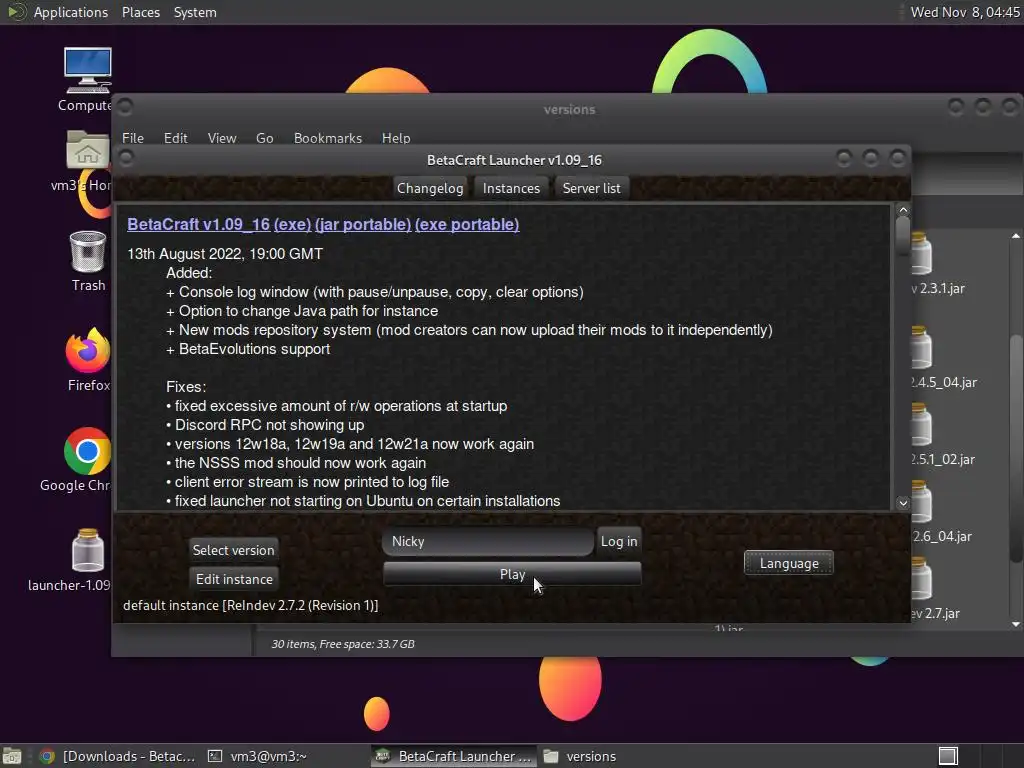The image size is (1024, 768).
Task: Select the 2.7.jar file icon
Action: pyautogui.click(x=920, y=579)
